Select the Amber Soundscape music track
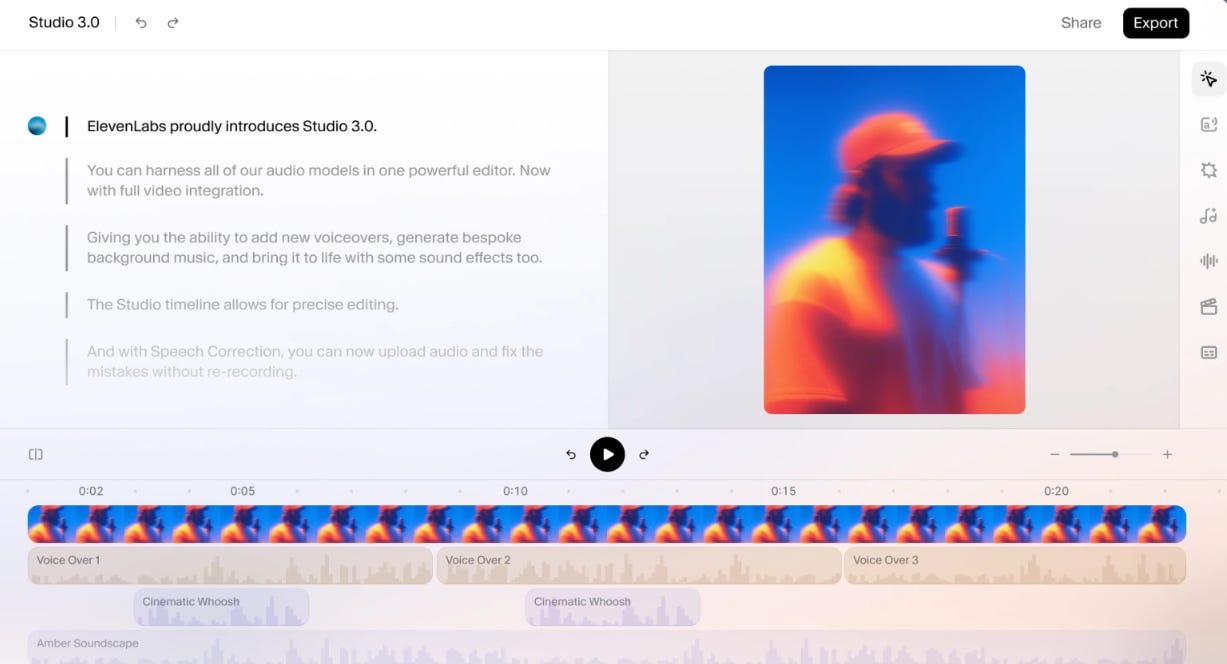This screenshot has height=664, width=1227. coord(607,647)
